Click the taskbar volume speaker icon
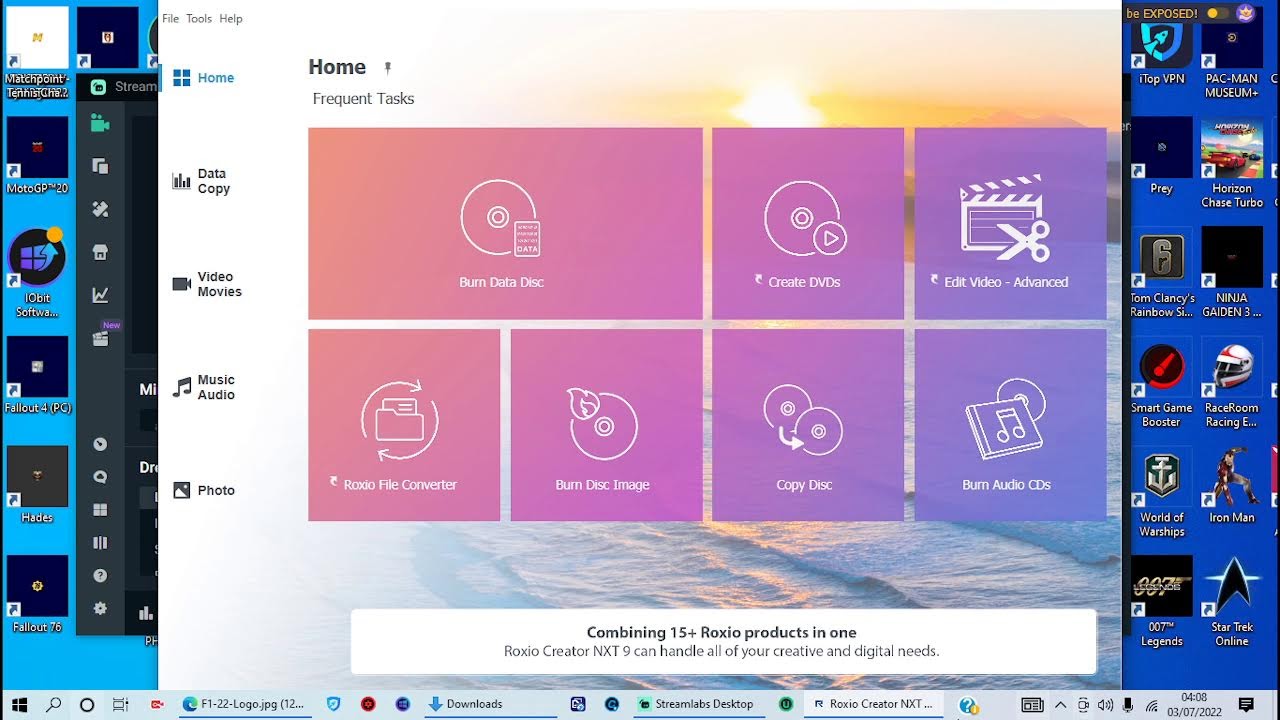The image size is (1280, 720). [x=1105, y=704]
